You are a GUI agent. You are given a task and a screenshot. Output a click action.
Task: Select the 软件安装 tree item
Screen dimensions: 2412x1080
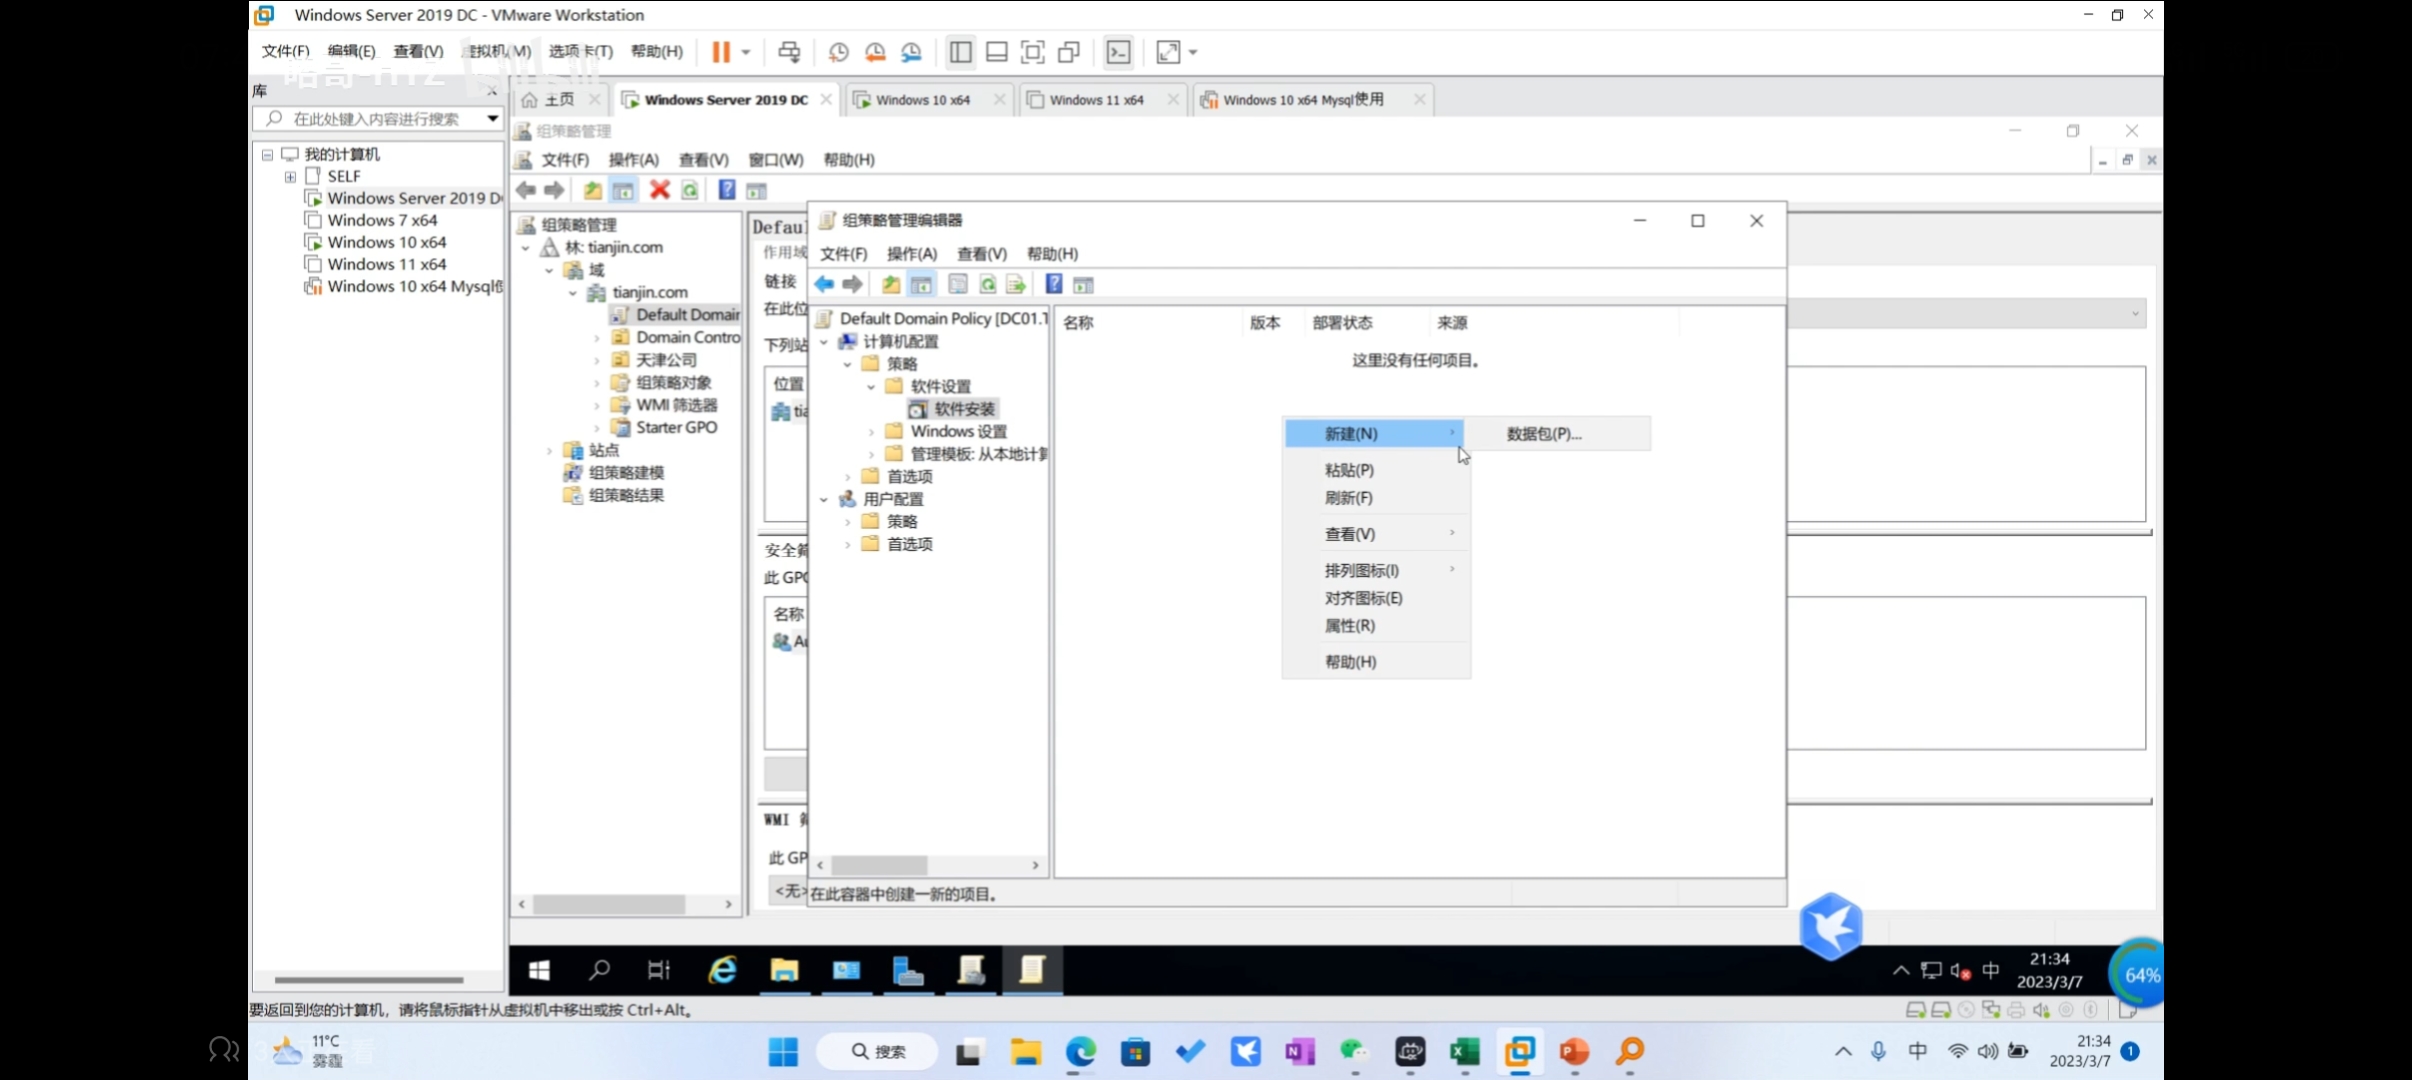pyautogui.click(x=964, y=409)
